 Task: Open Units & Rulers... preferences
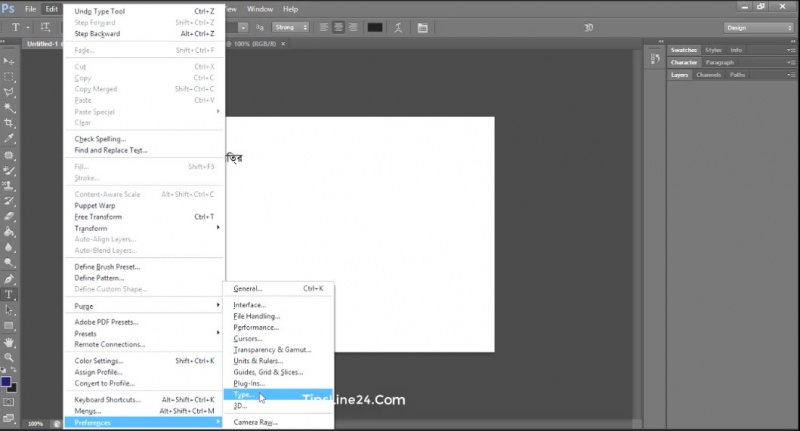pos(279,361)
